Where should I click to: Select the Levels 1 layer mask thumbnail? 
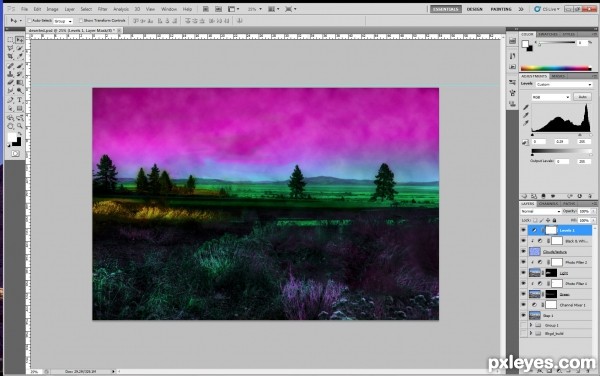pyautogui.click(x=551, y=230)
